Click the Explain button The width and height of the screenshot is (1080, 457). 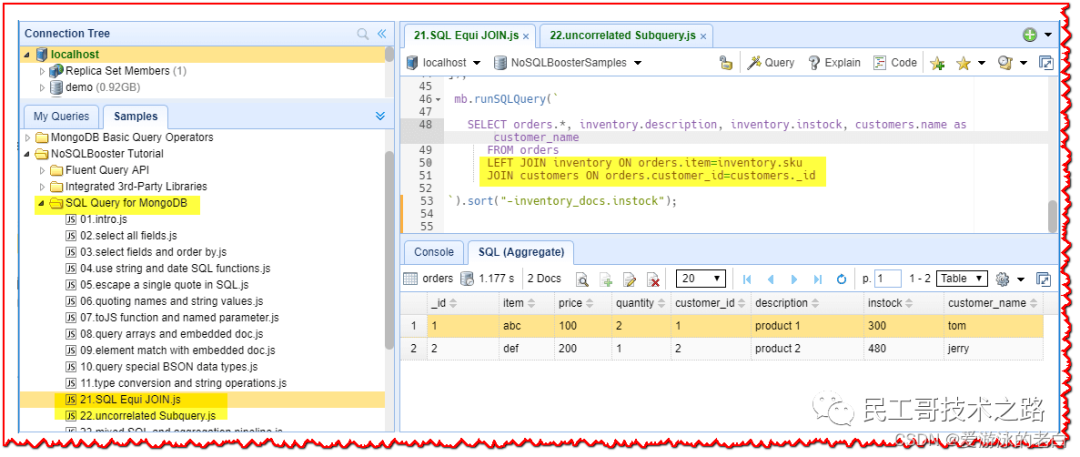click(x=834, y=63)
